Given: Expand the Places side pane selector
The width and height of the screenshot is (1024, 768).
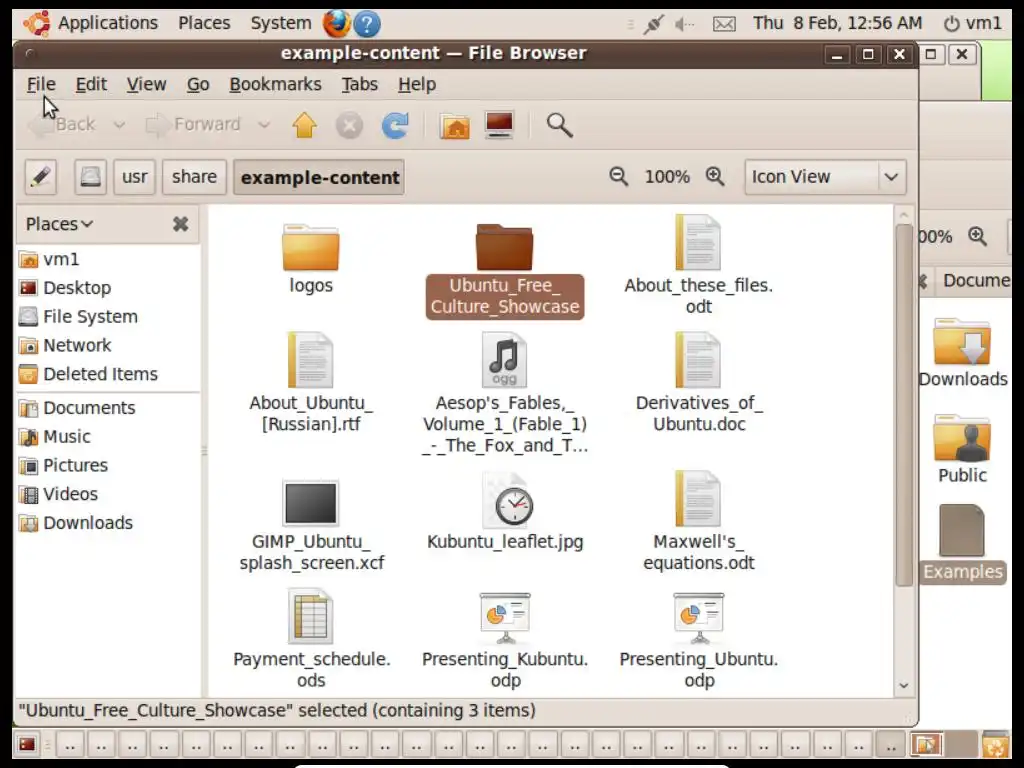Looking at the screenshot, I should [x=59, y=224].
